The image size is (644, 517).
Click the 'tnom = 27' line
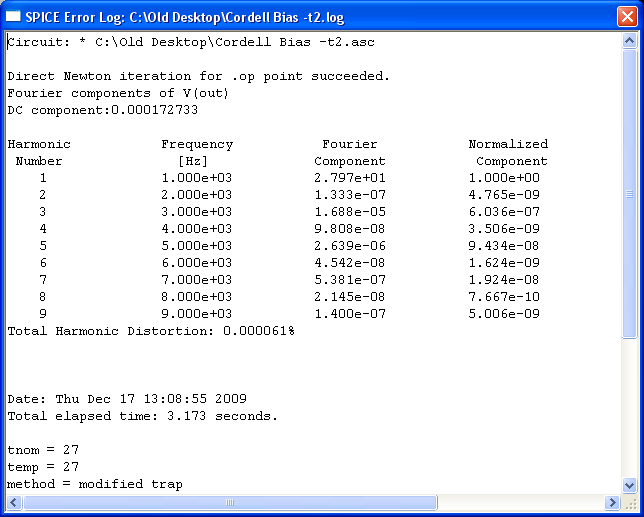(x=43, y=450)
